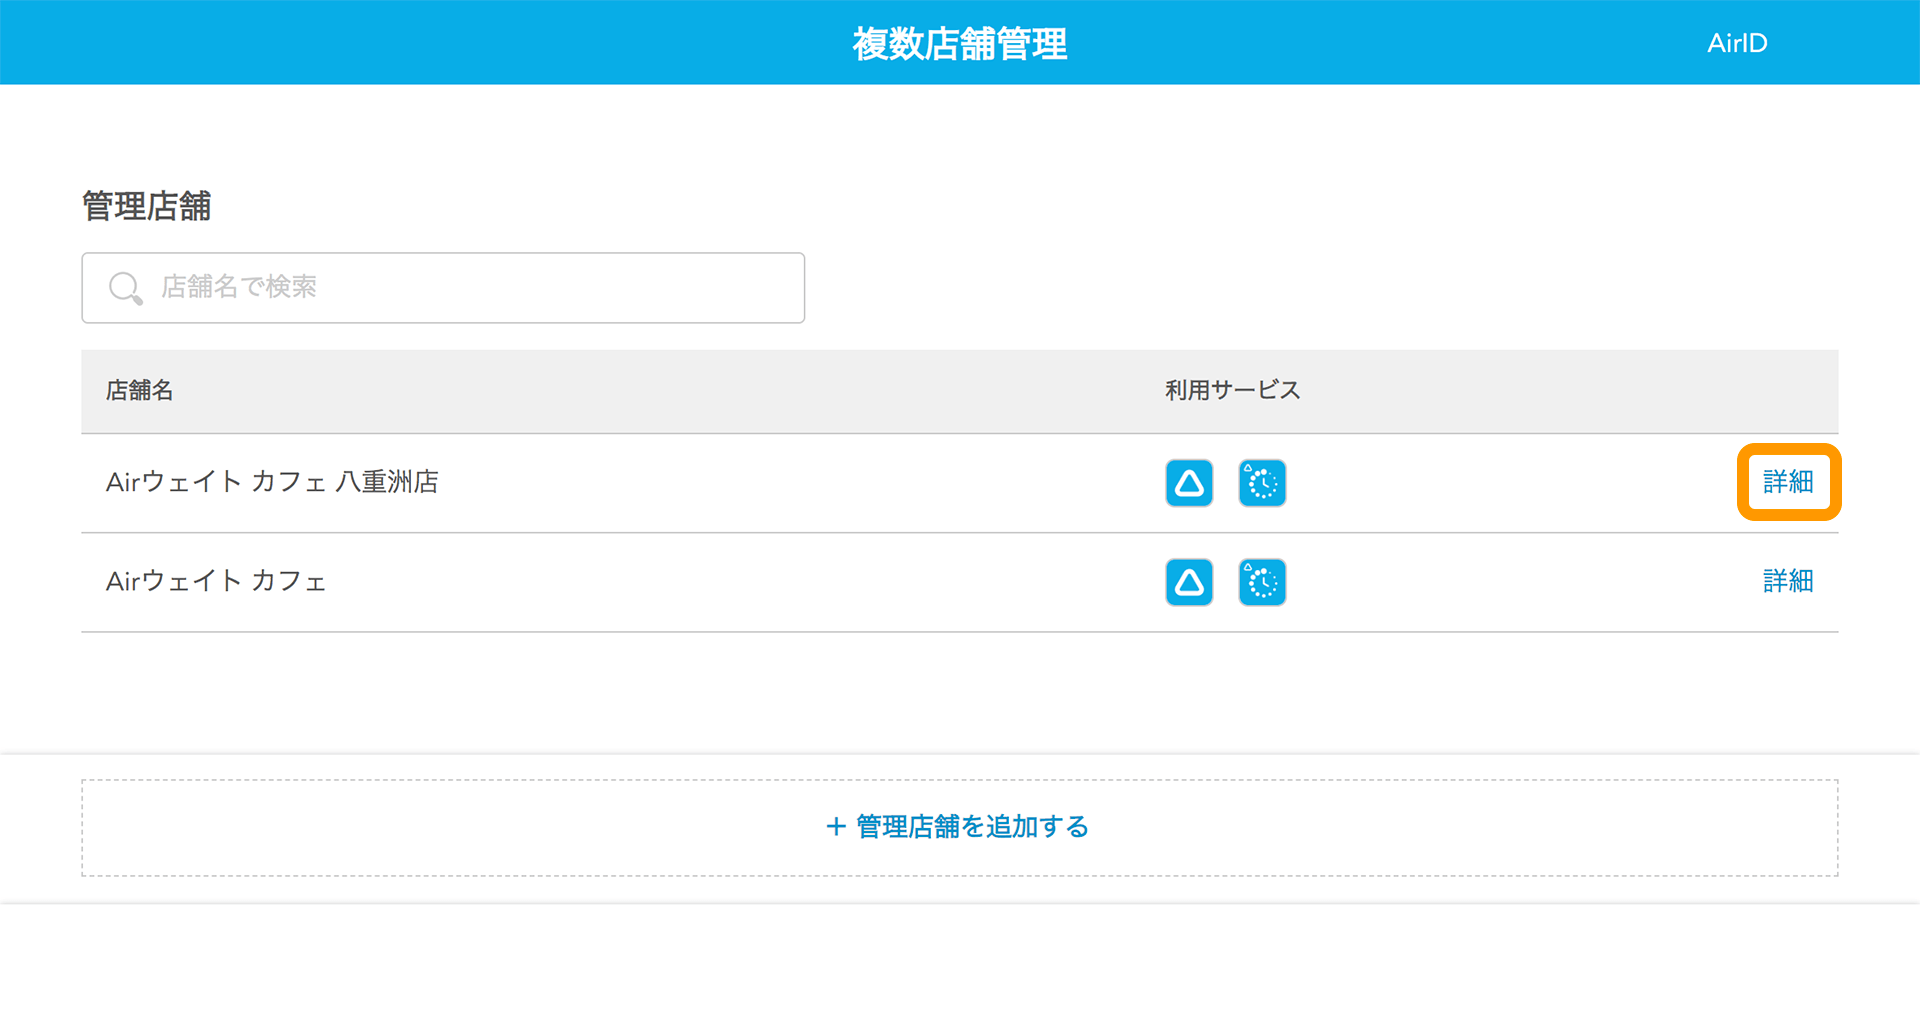Open 詳細 link for Airウェイト カフェ row
Image resolution: width=1920 pixels, height=1020 pixels.
click(1788, 581)
